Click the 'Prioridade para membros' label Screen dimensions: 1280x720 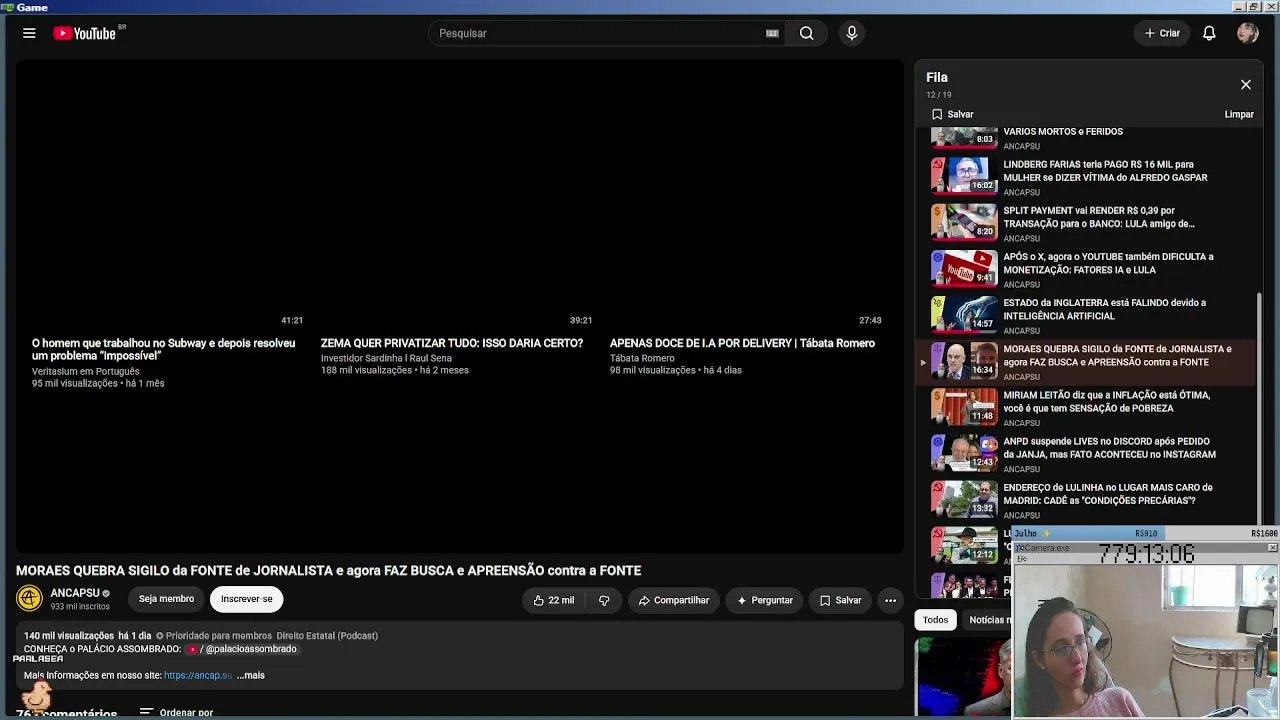tap(214, 636)
